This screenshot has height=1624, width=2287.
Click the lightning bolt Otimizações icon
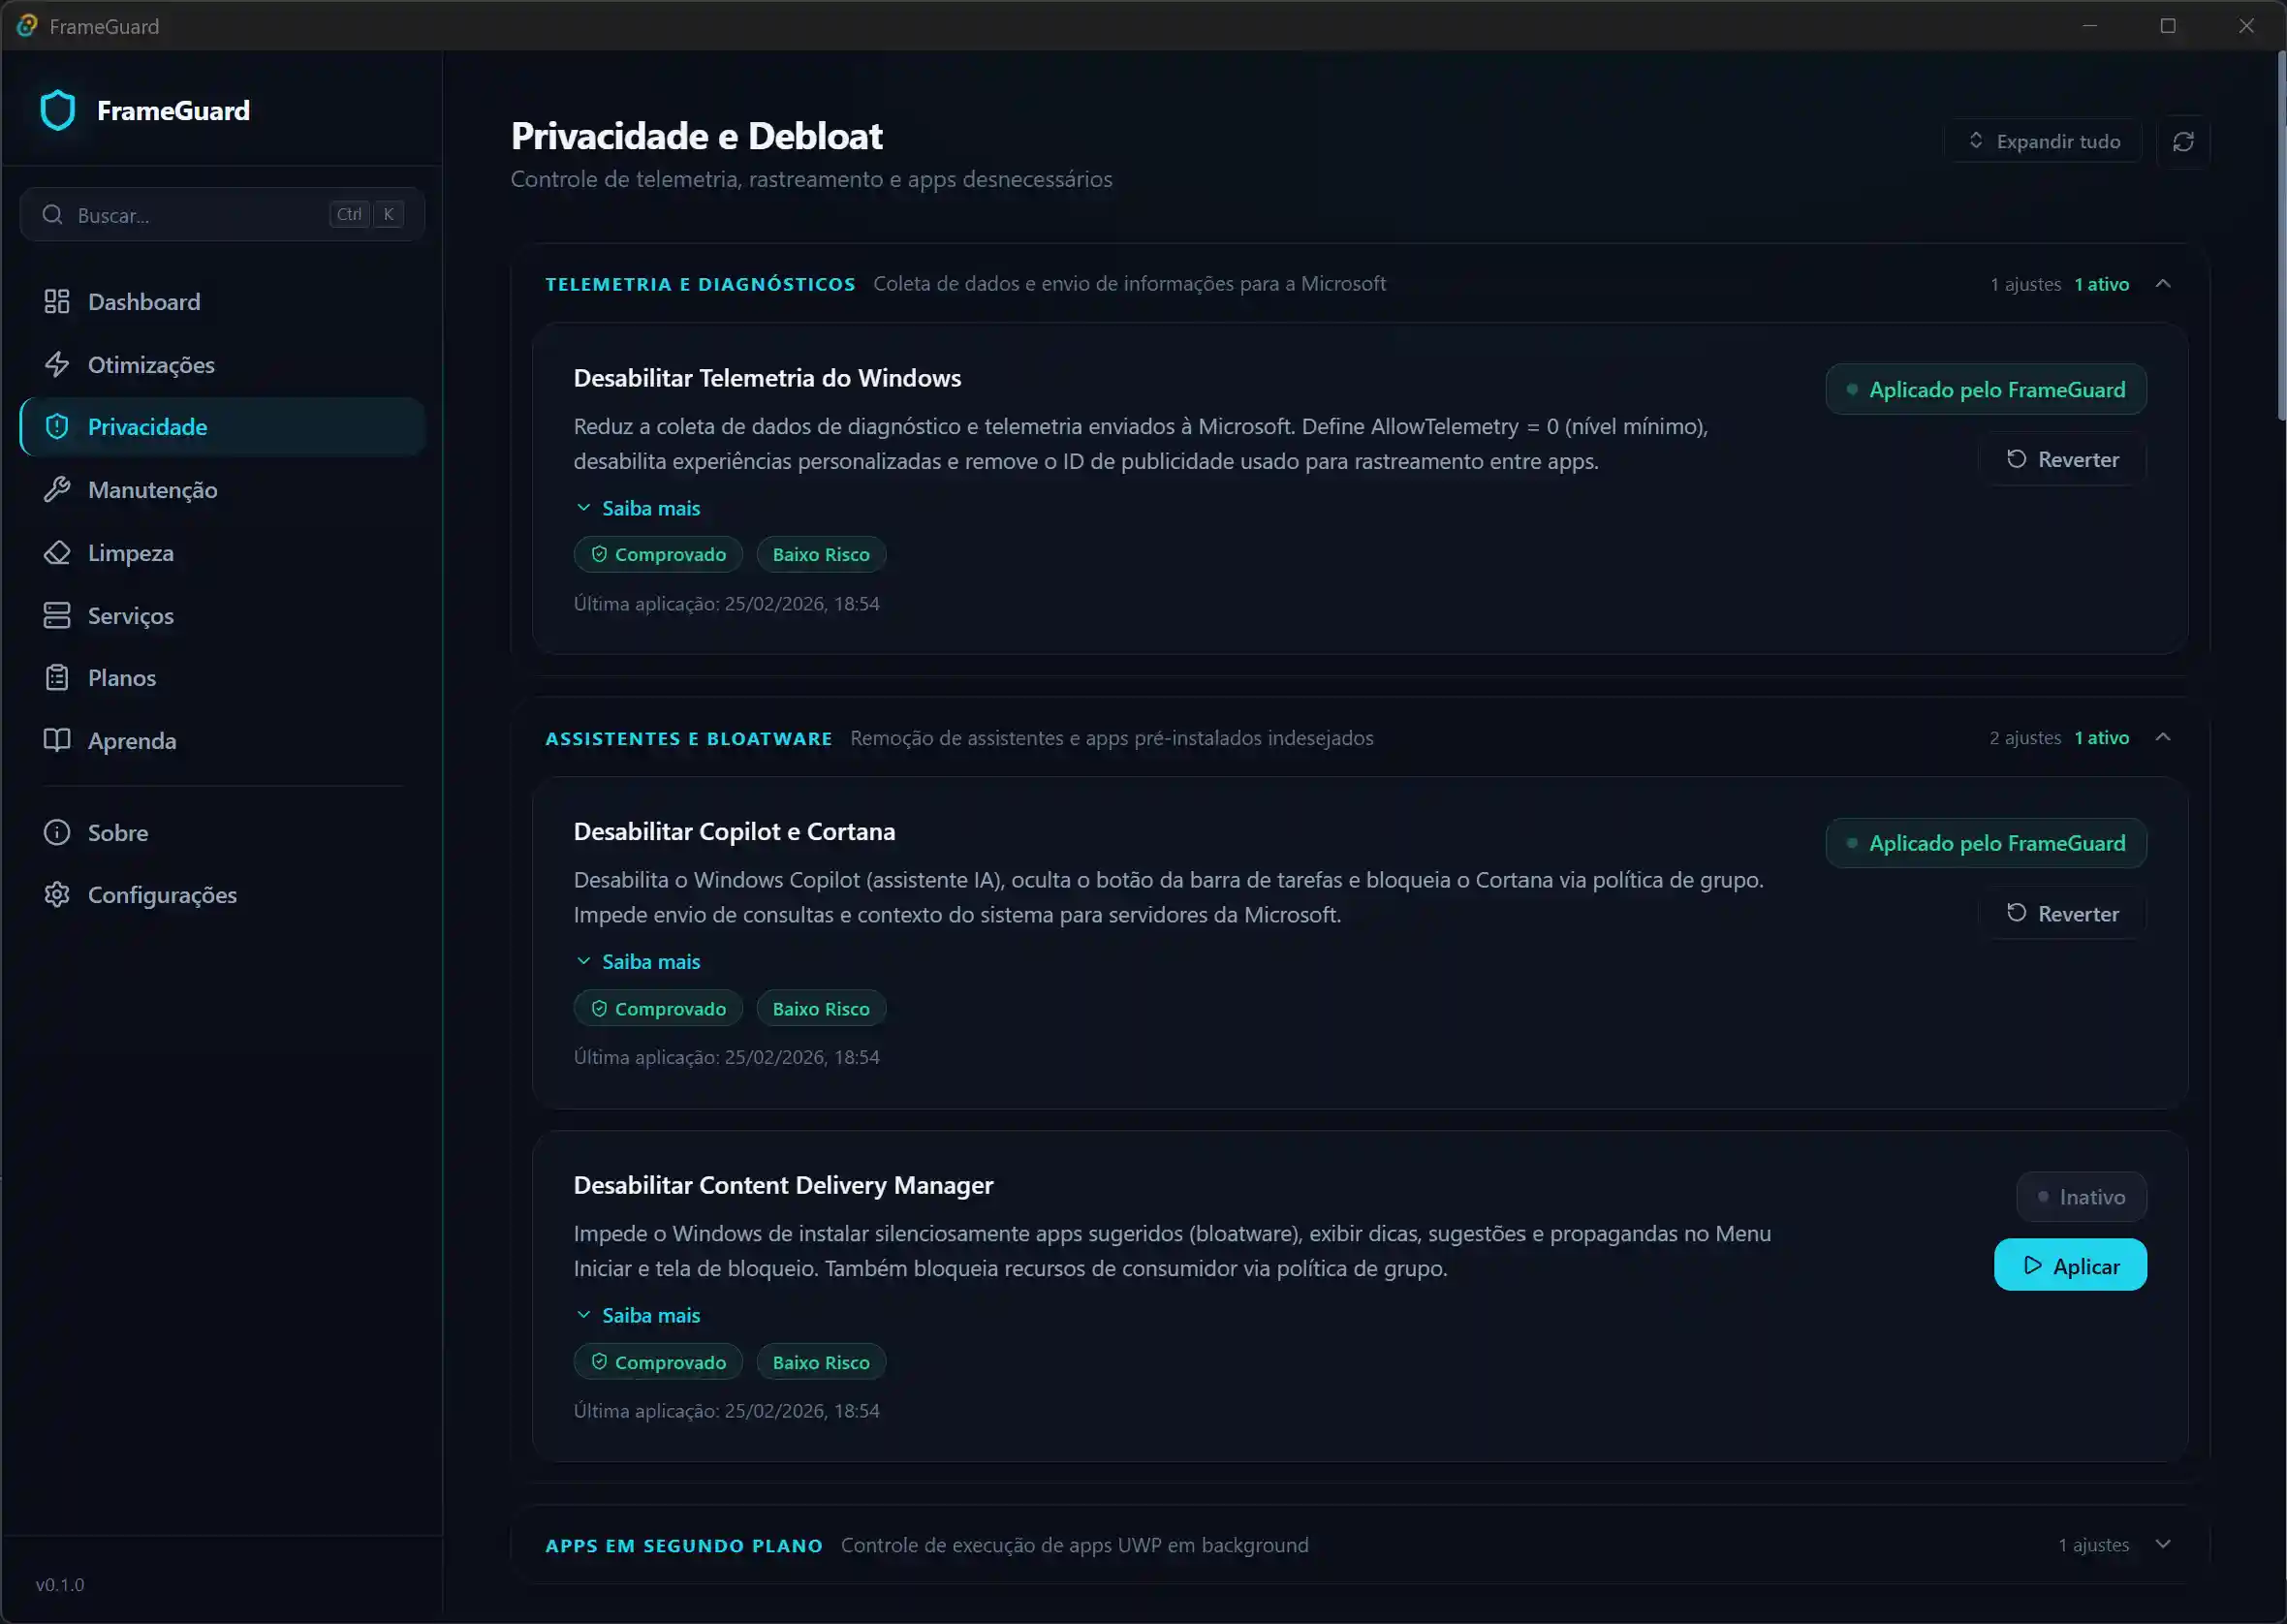57,365
